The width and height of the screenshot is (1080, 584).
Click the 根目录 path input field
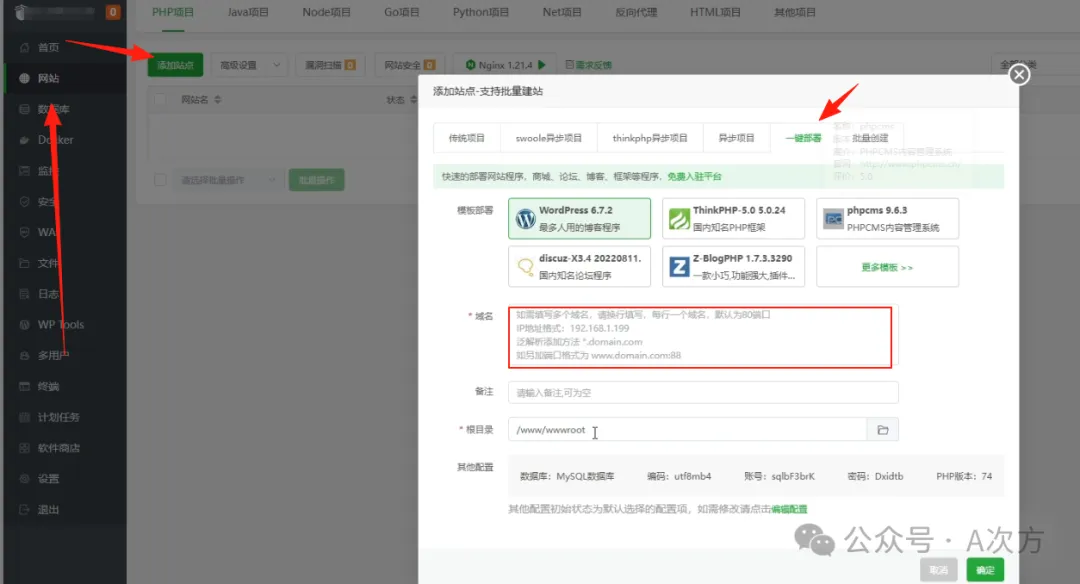pos(687,430)
